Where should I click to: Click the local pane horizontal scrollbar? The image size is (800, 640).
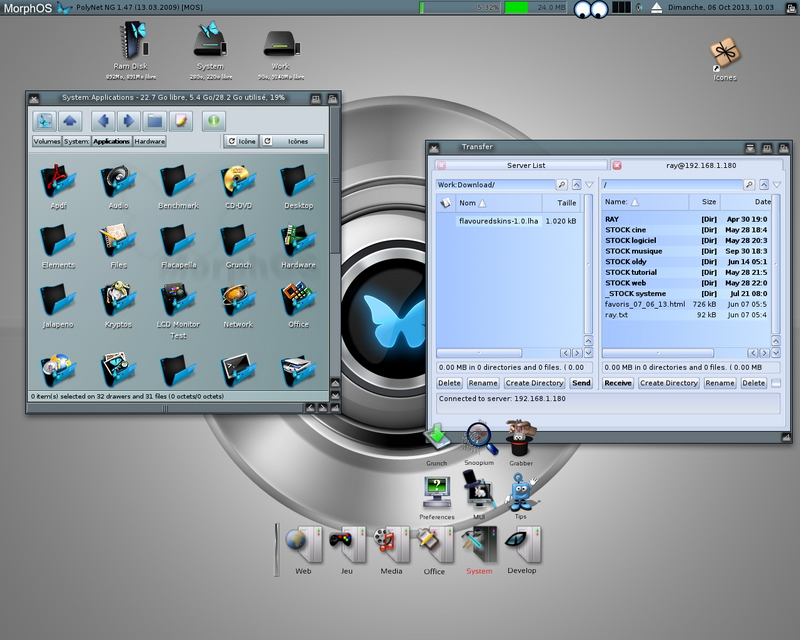[480, 353]
